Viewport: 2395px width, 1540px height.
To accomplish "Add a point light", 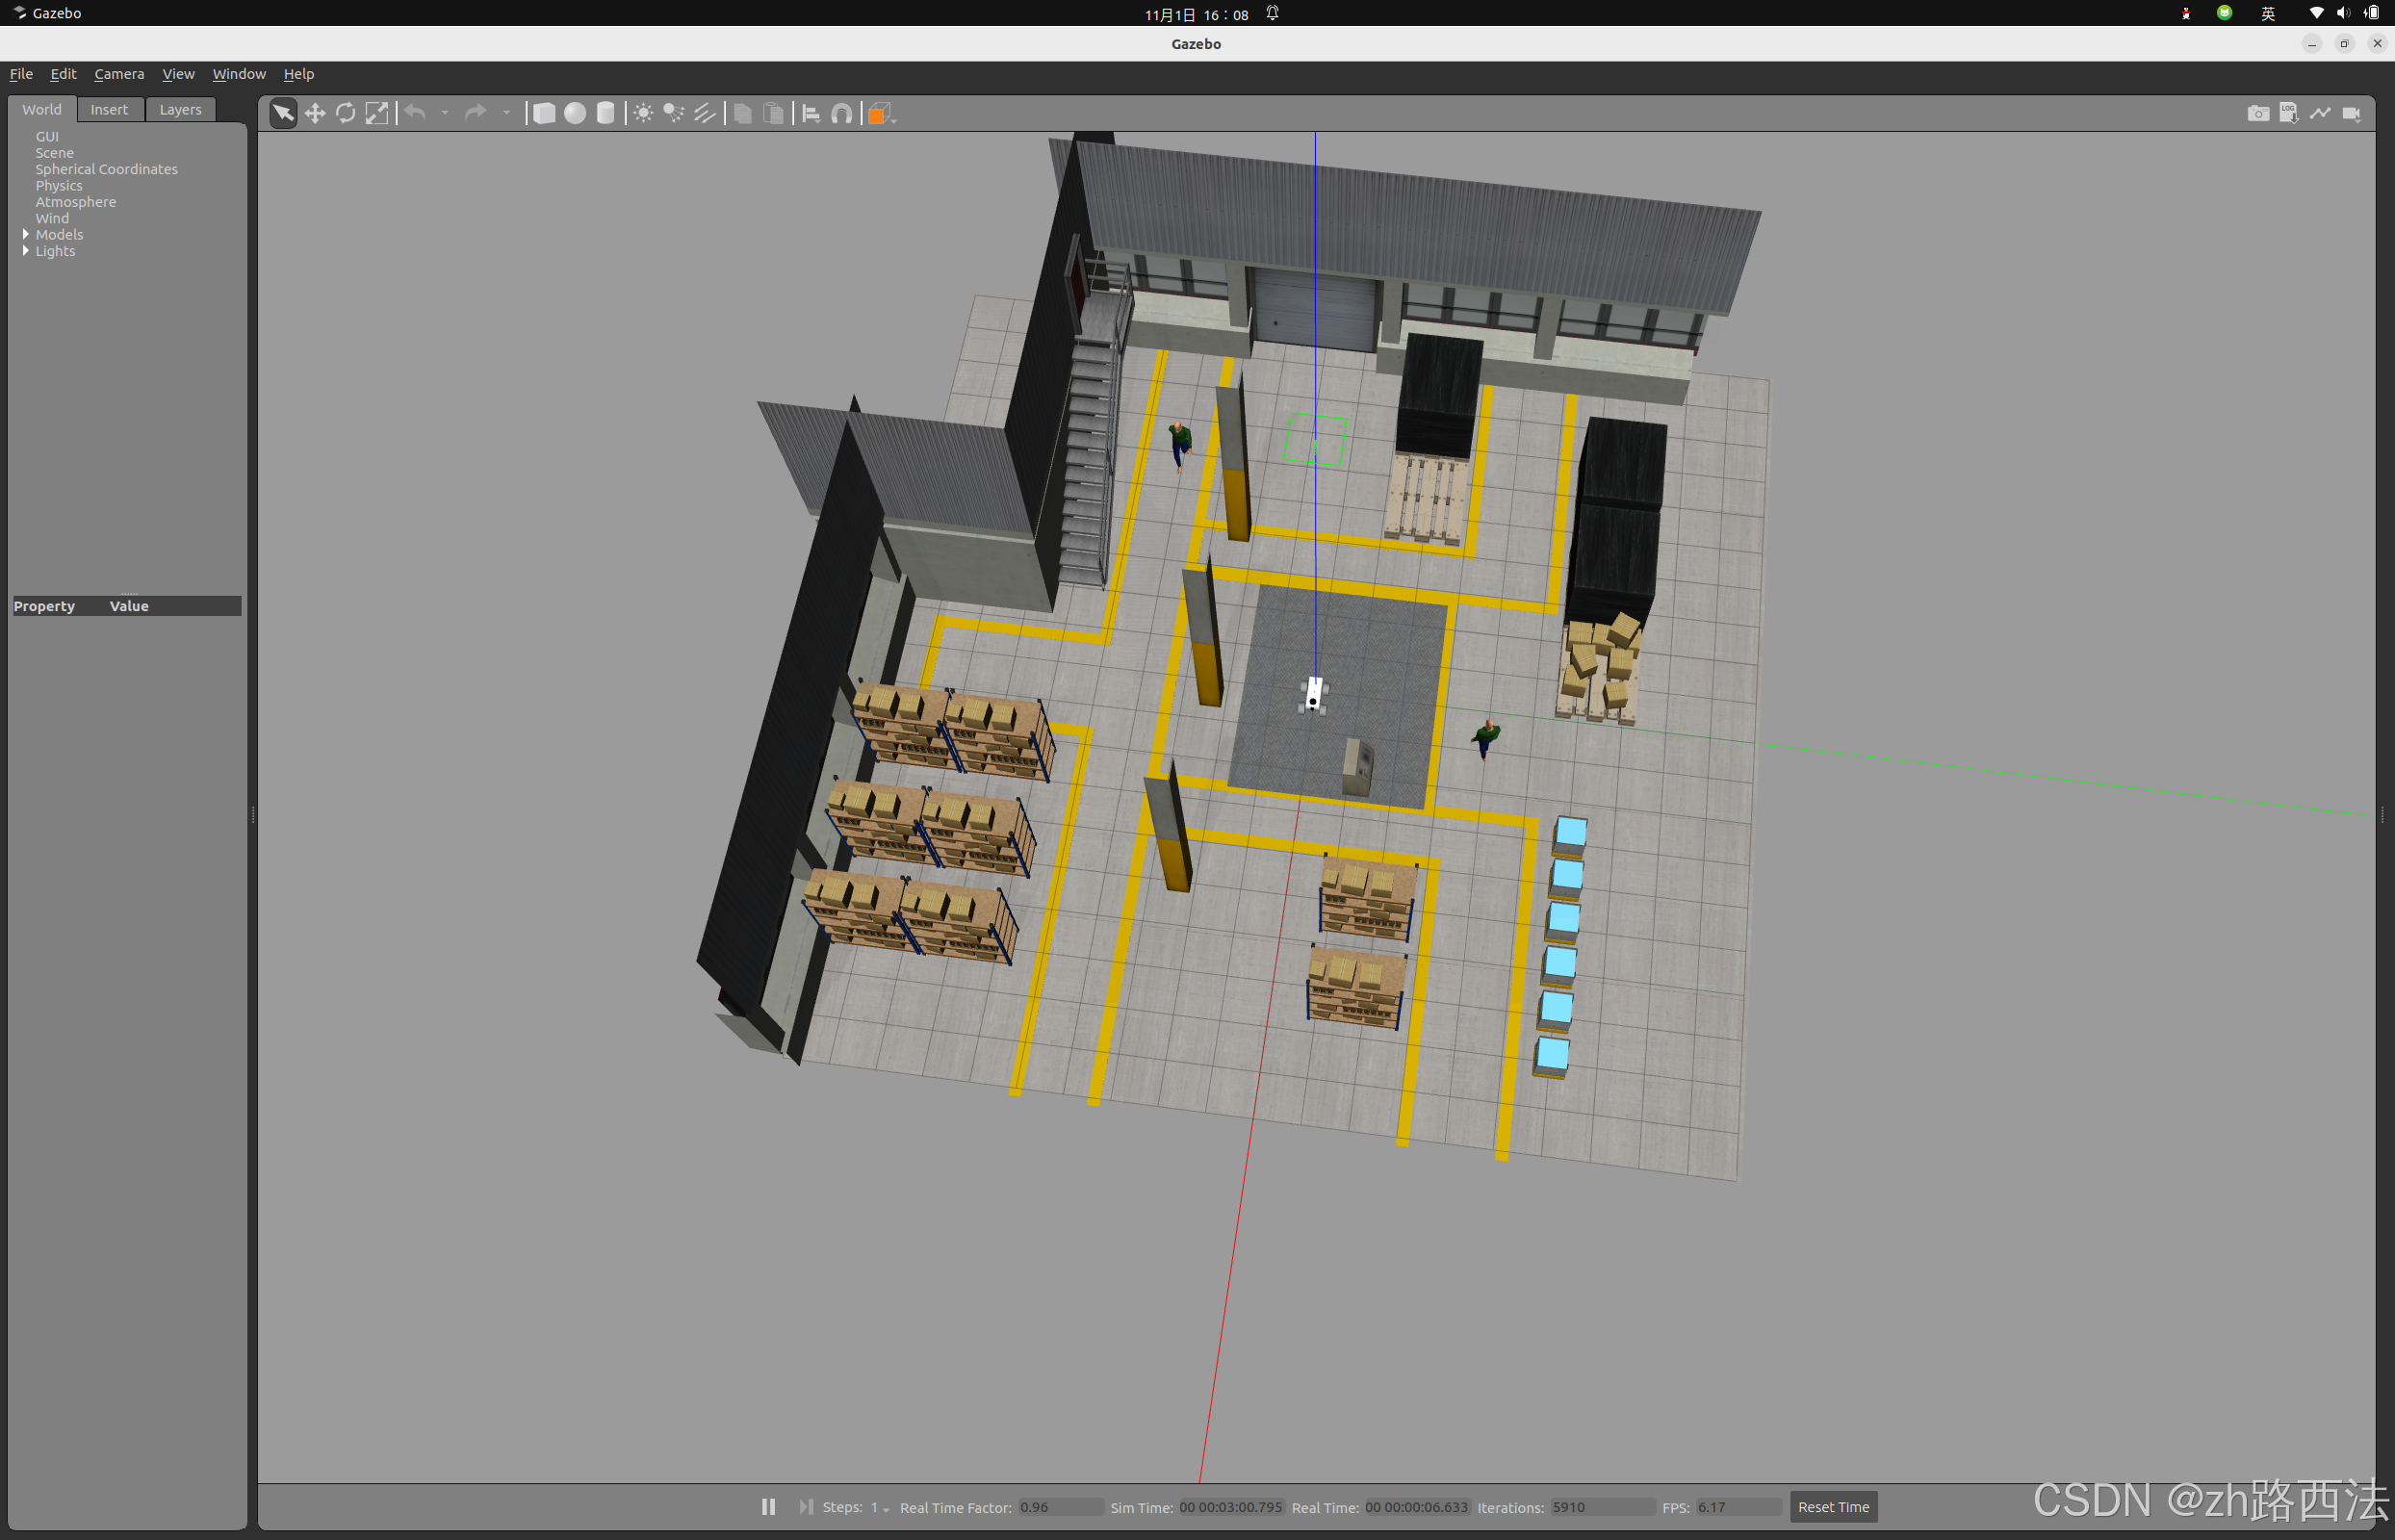I will [x=643, y=113].
